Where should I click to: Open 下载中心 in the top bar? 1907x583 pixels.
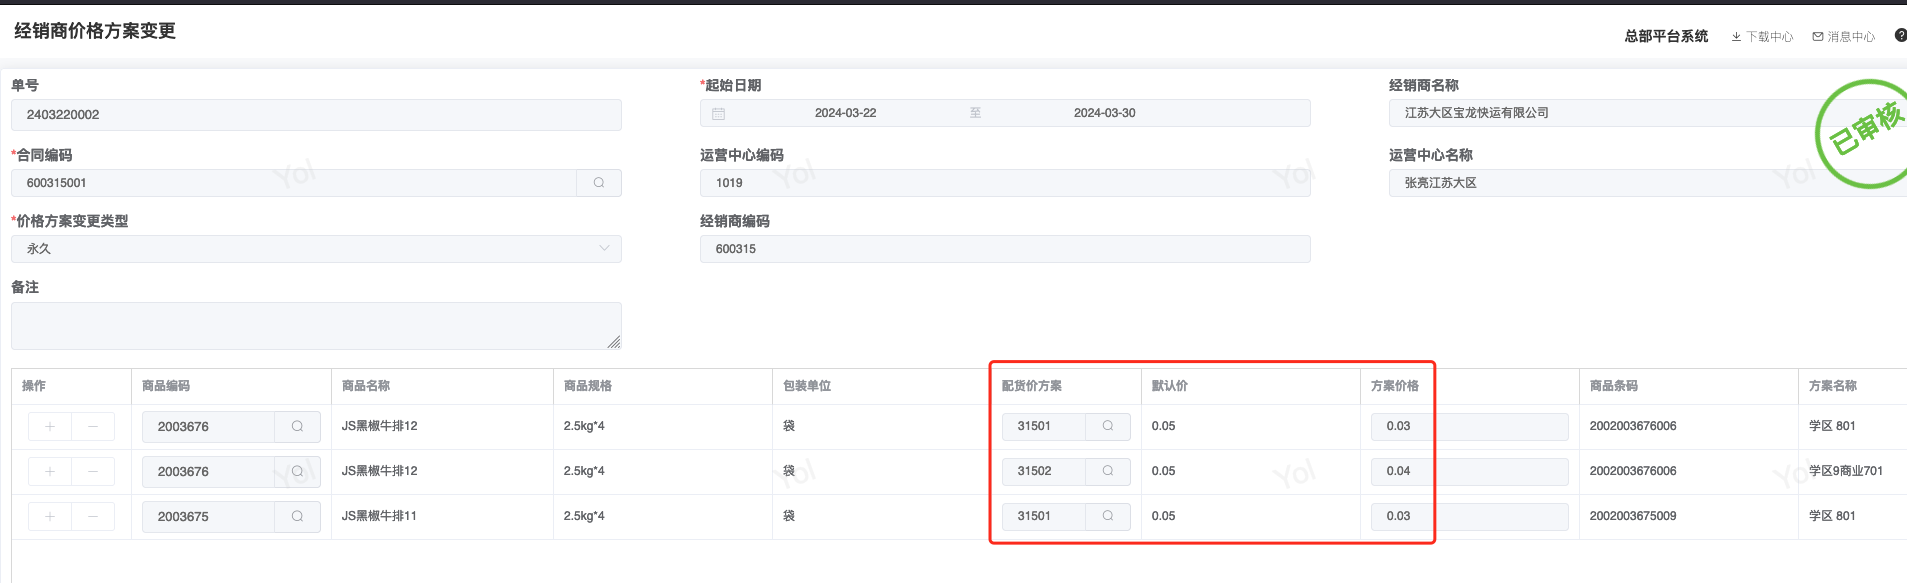pyautogui.click(x=1762, y=37)
